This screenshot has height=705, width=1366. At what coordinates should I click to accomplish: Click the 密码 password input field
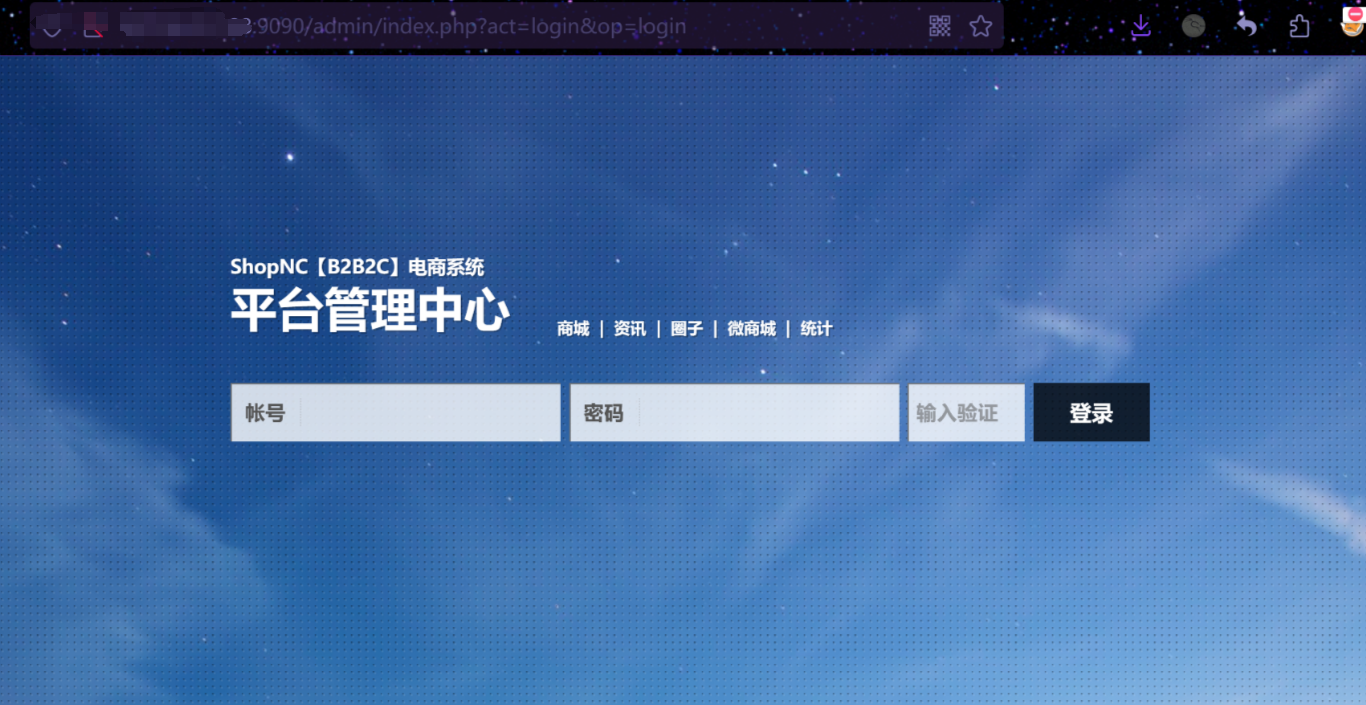point(735,413)
